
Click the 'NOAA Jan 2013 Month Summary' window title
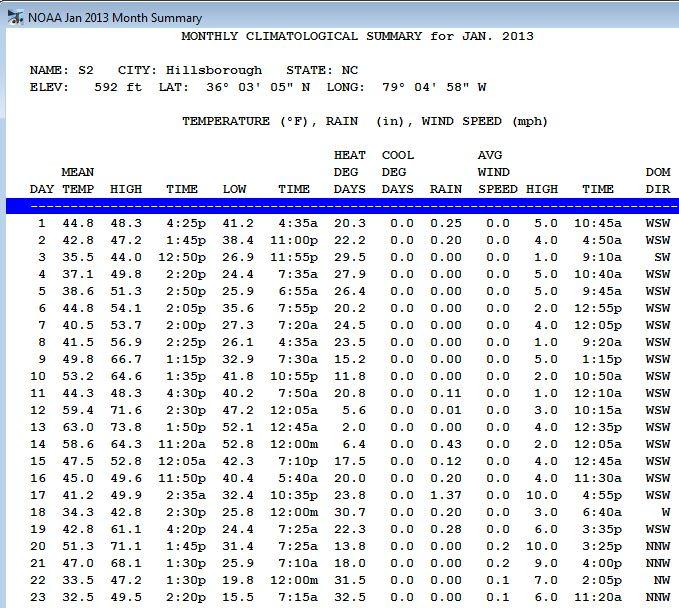click(115, 18)
